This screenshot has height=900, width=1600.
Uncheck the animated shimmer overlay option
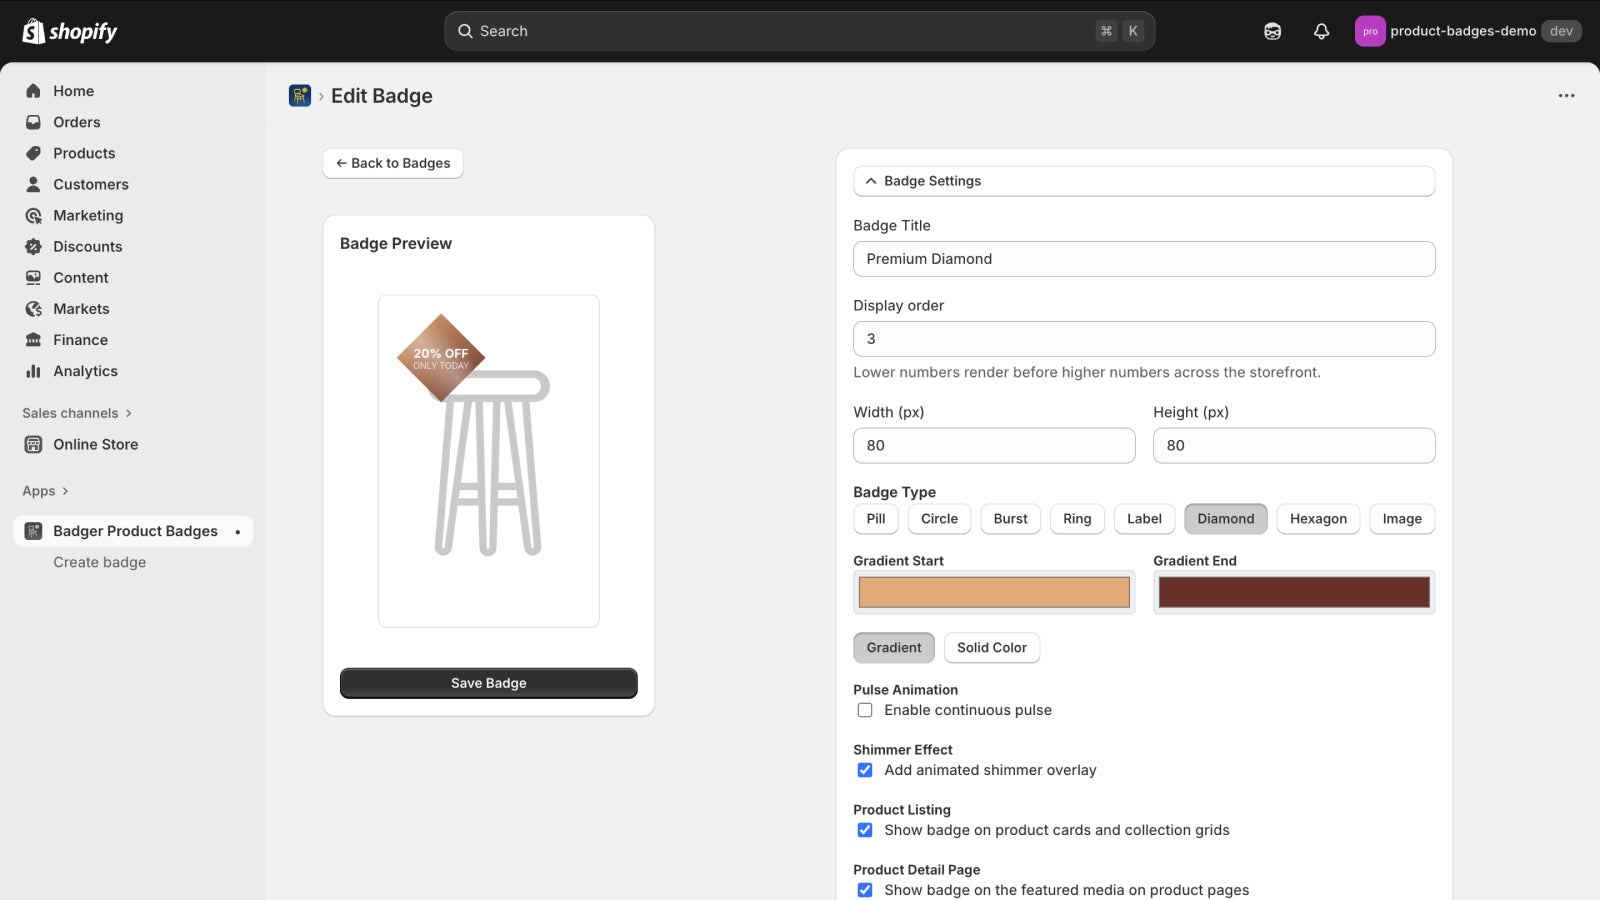click(865, 770)
